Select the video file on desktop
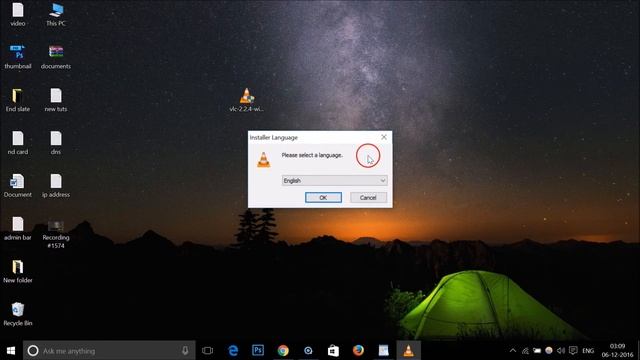This screenshot has width=640, height=360. click(18, 15)
